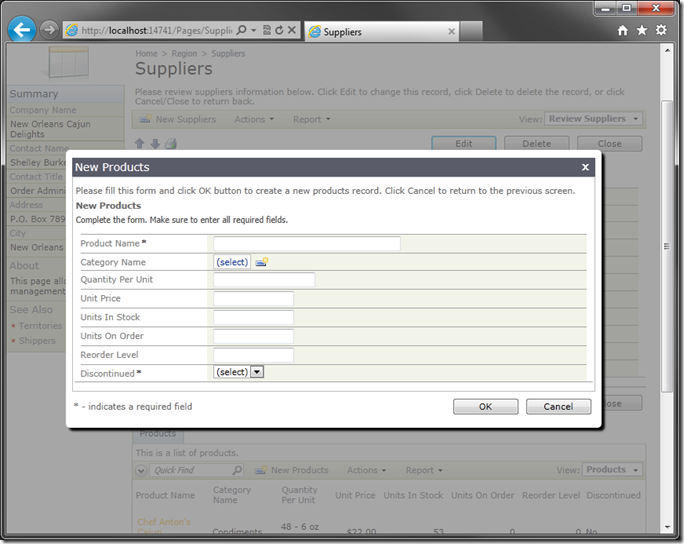The image size is (684, 544).
Task: Click the Reorder Level input field
Action: pos(253,355)
